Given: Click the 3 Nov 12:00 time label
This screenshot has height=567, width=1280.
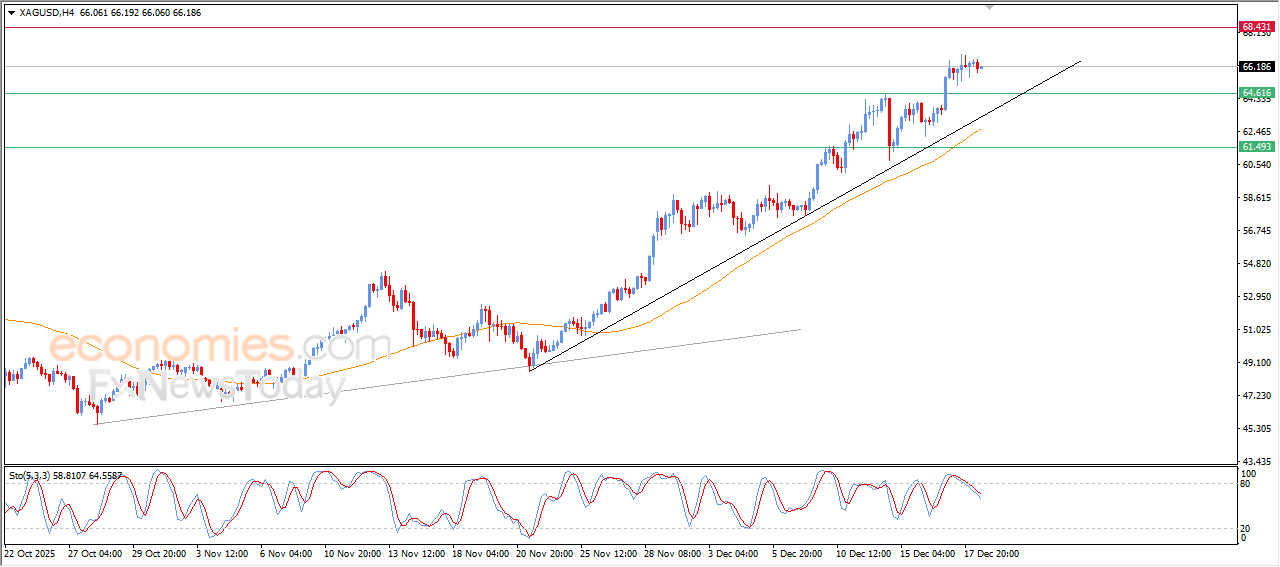Looking at the screenshot, I should pos(221,552).
